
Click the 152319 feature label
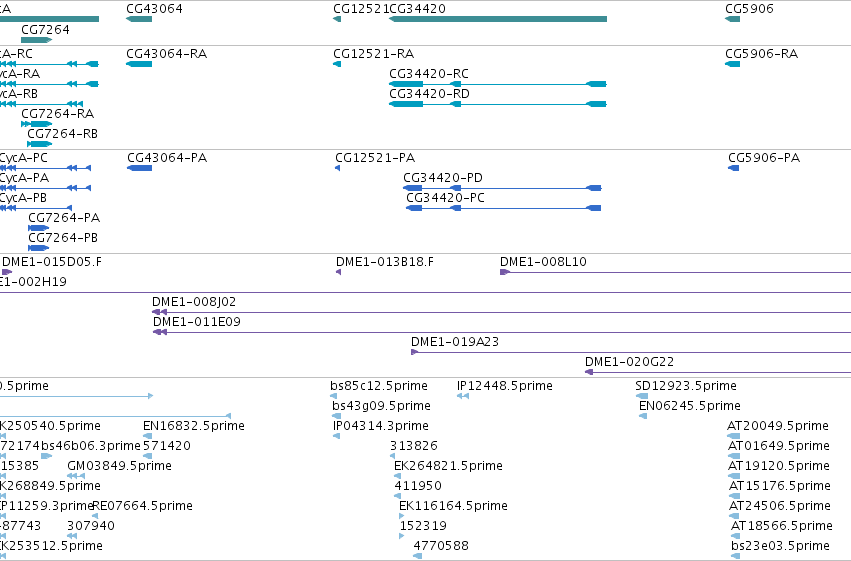423,527
